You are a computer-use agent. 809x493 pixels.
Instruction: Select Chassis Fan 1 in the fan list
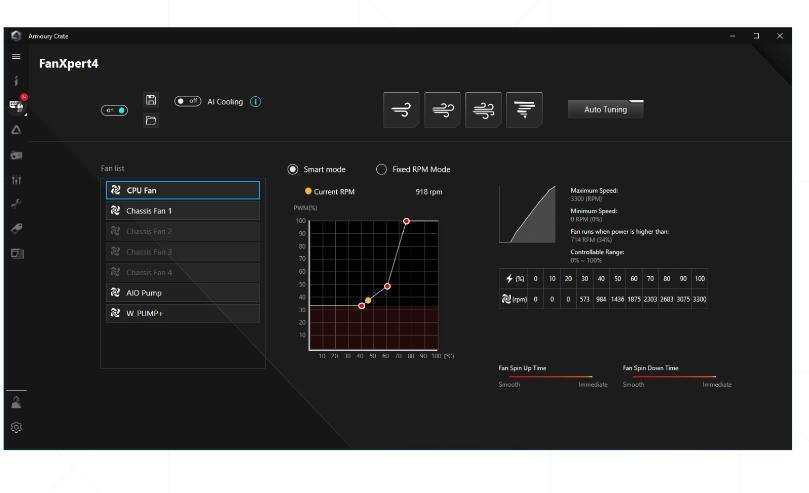(183, 210)
